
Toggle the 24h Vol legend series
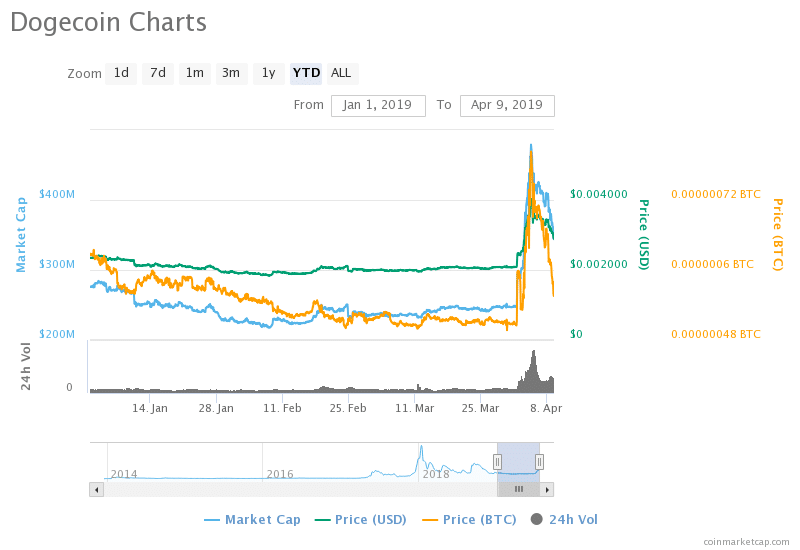click(x=564, y=520)
